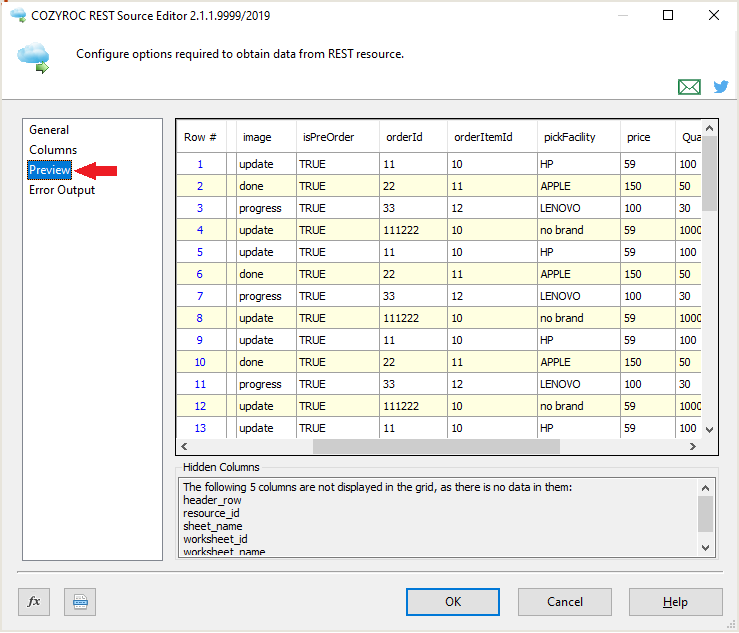Click 'done' in row 6

[x=266, y=274]
